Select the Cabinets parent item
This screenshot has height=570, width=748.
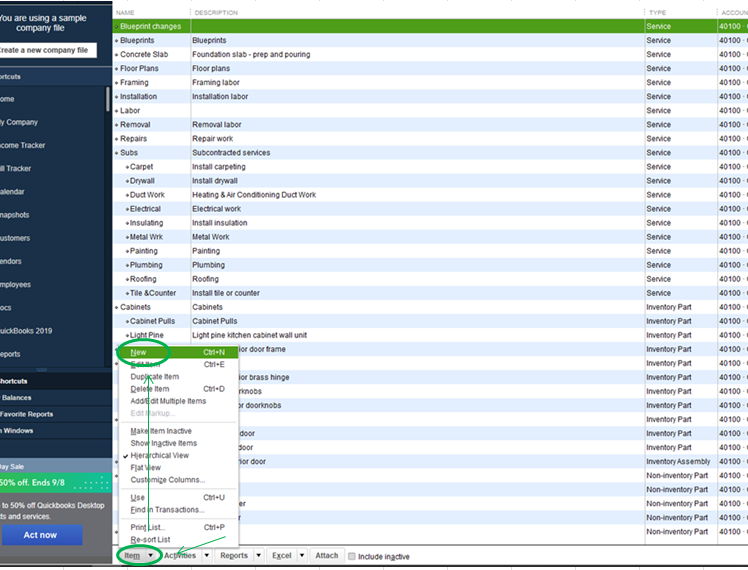pyautogui.click(x=135, y=307)
